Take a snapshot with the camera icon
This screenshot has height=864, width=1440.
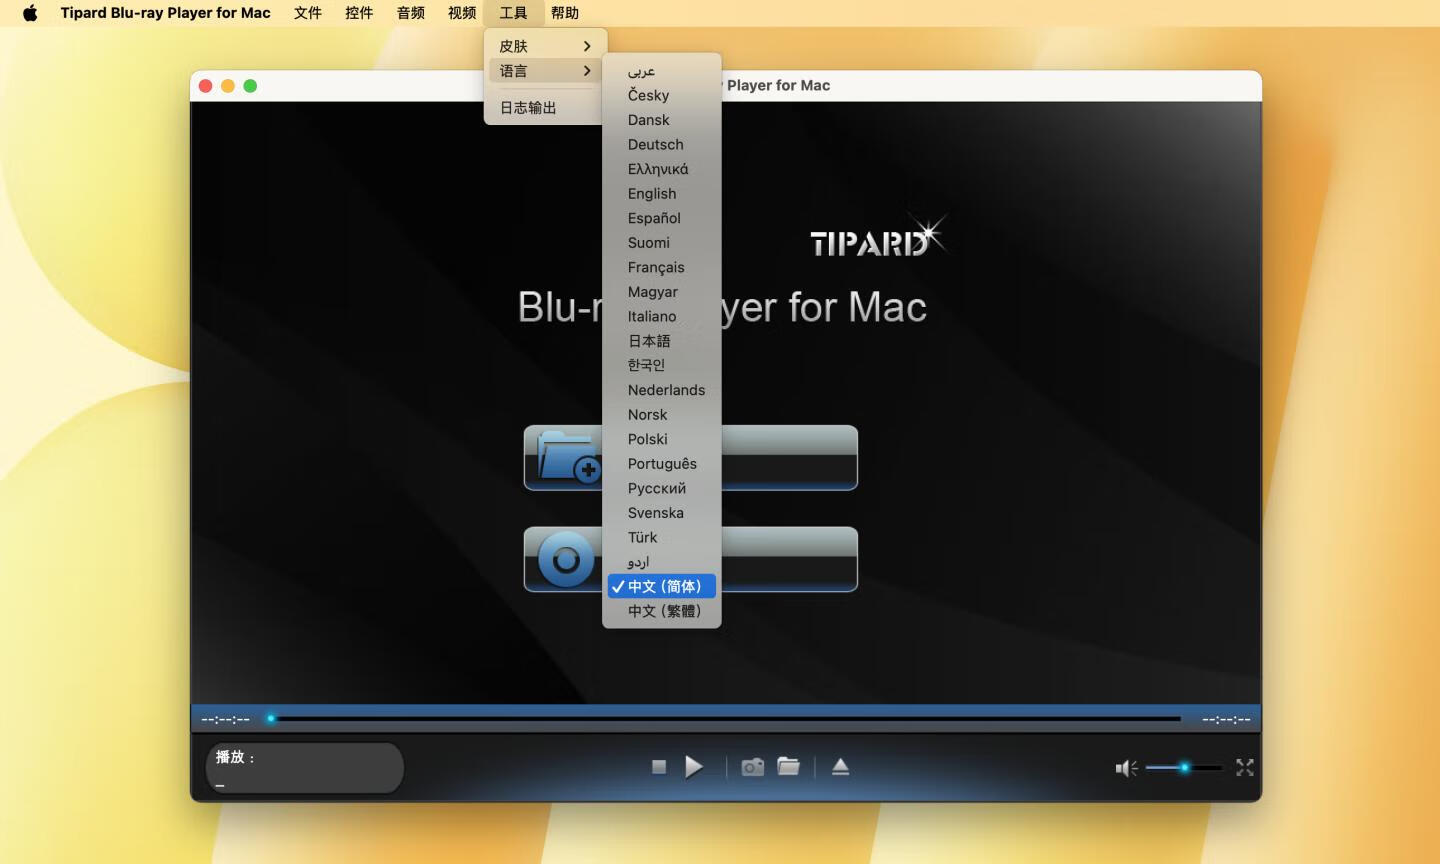pos(752,767)
